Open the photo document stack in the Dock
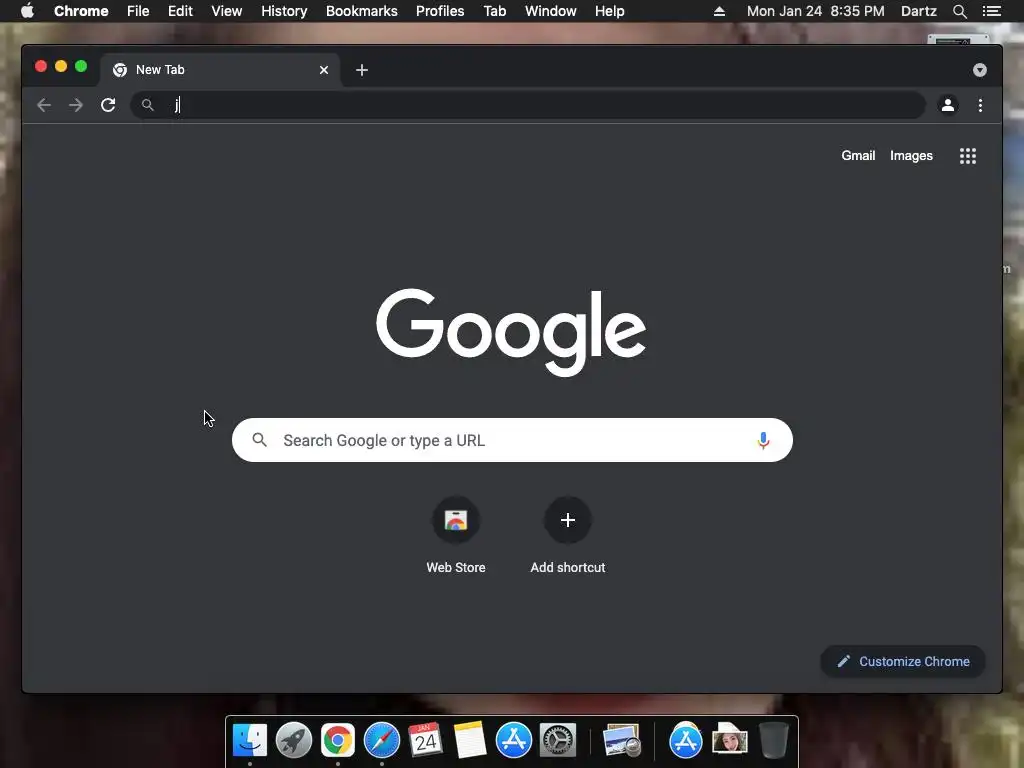This screenshot has height=768, width=1024. click(729, 741)
